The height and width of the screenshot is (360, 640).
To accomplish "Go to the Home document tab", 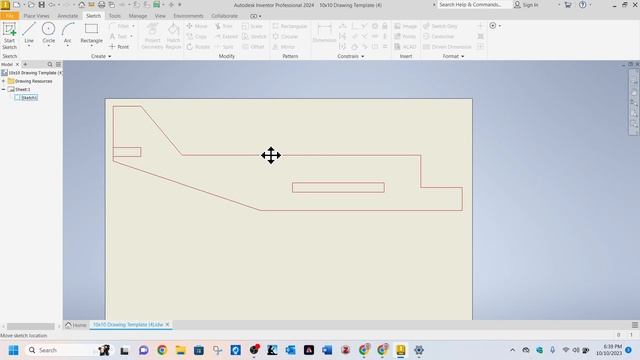I will (x=76, y=325).
